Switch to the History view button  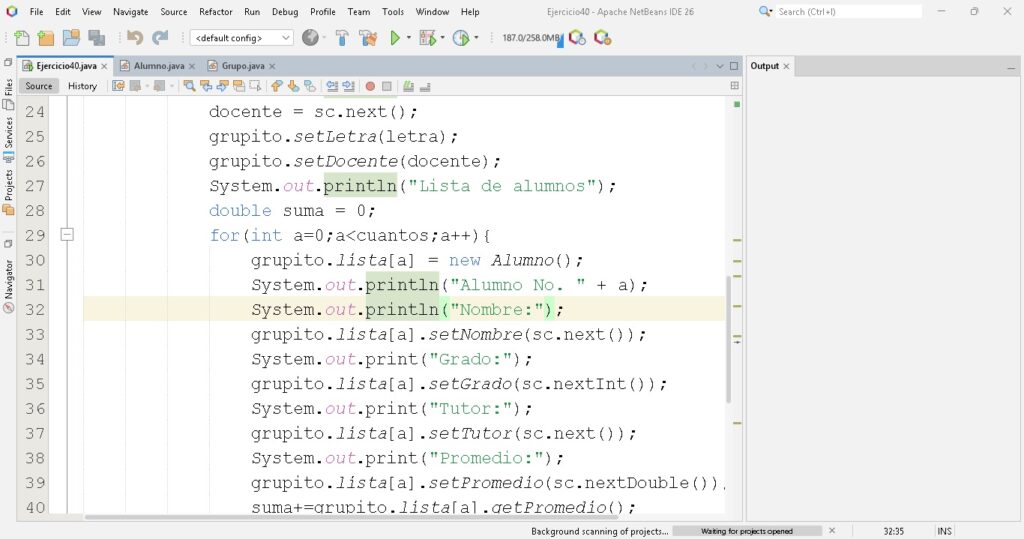[82, 86]
